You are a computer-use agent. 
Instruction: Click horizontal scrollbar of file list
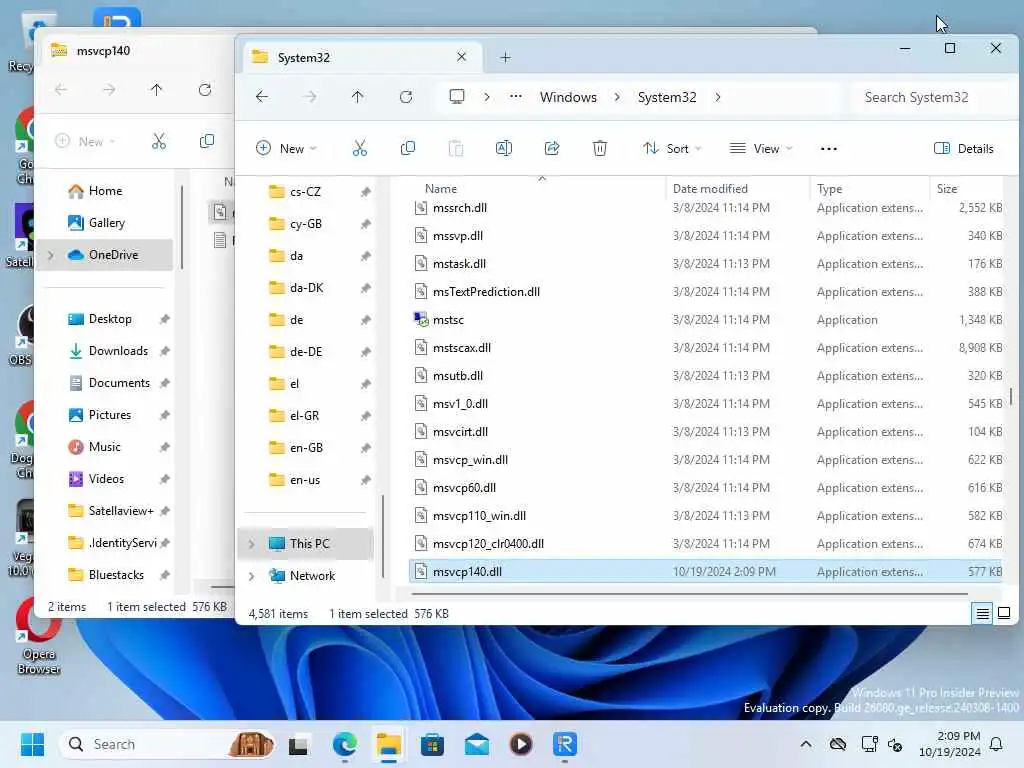pyautogui.click(x=689, y=594)
